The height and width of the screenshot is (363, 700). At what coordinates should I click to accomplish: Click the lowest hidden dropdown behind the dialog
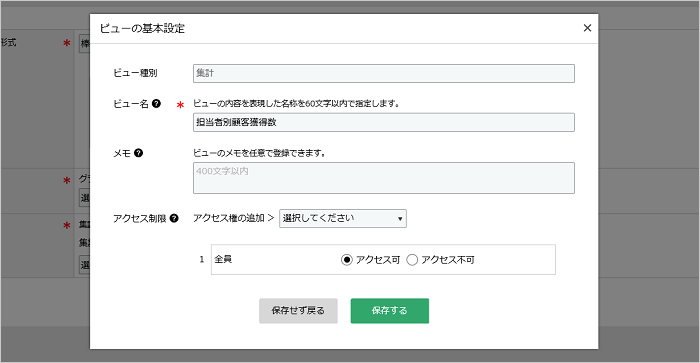tap(84, 265)
